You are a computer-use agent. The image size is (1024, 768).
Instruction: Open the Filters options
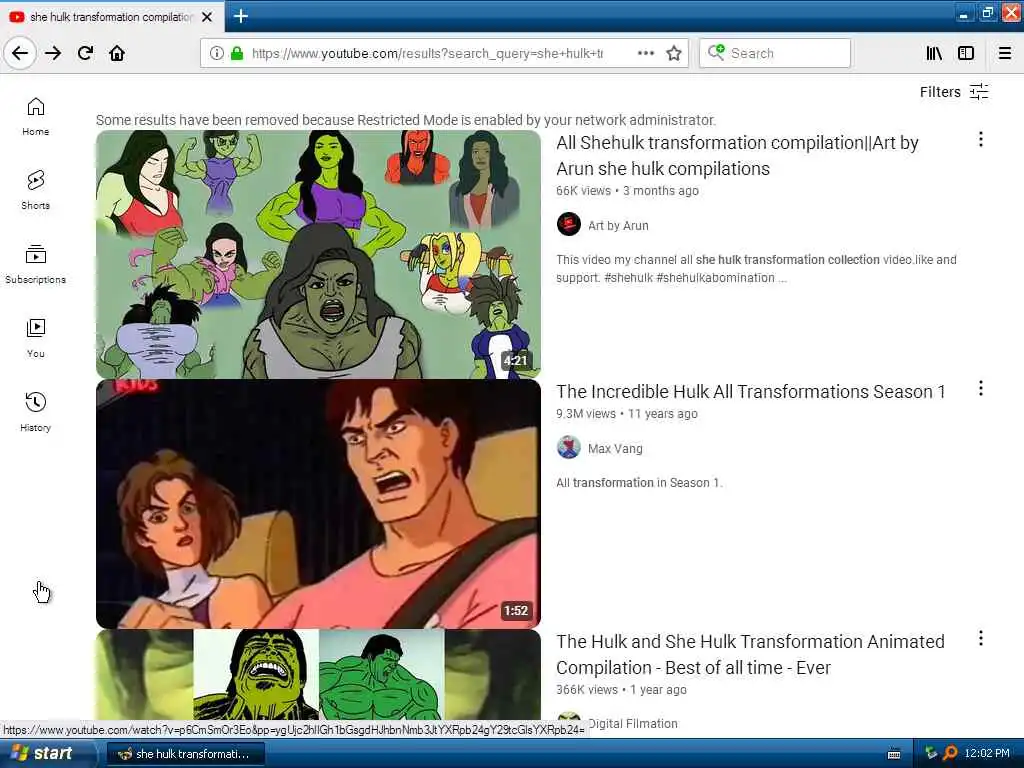(954, 92)
